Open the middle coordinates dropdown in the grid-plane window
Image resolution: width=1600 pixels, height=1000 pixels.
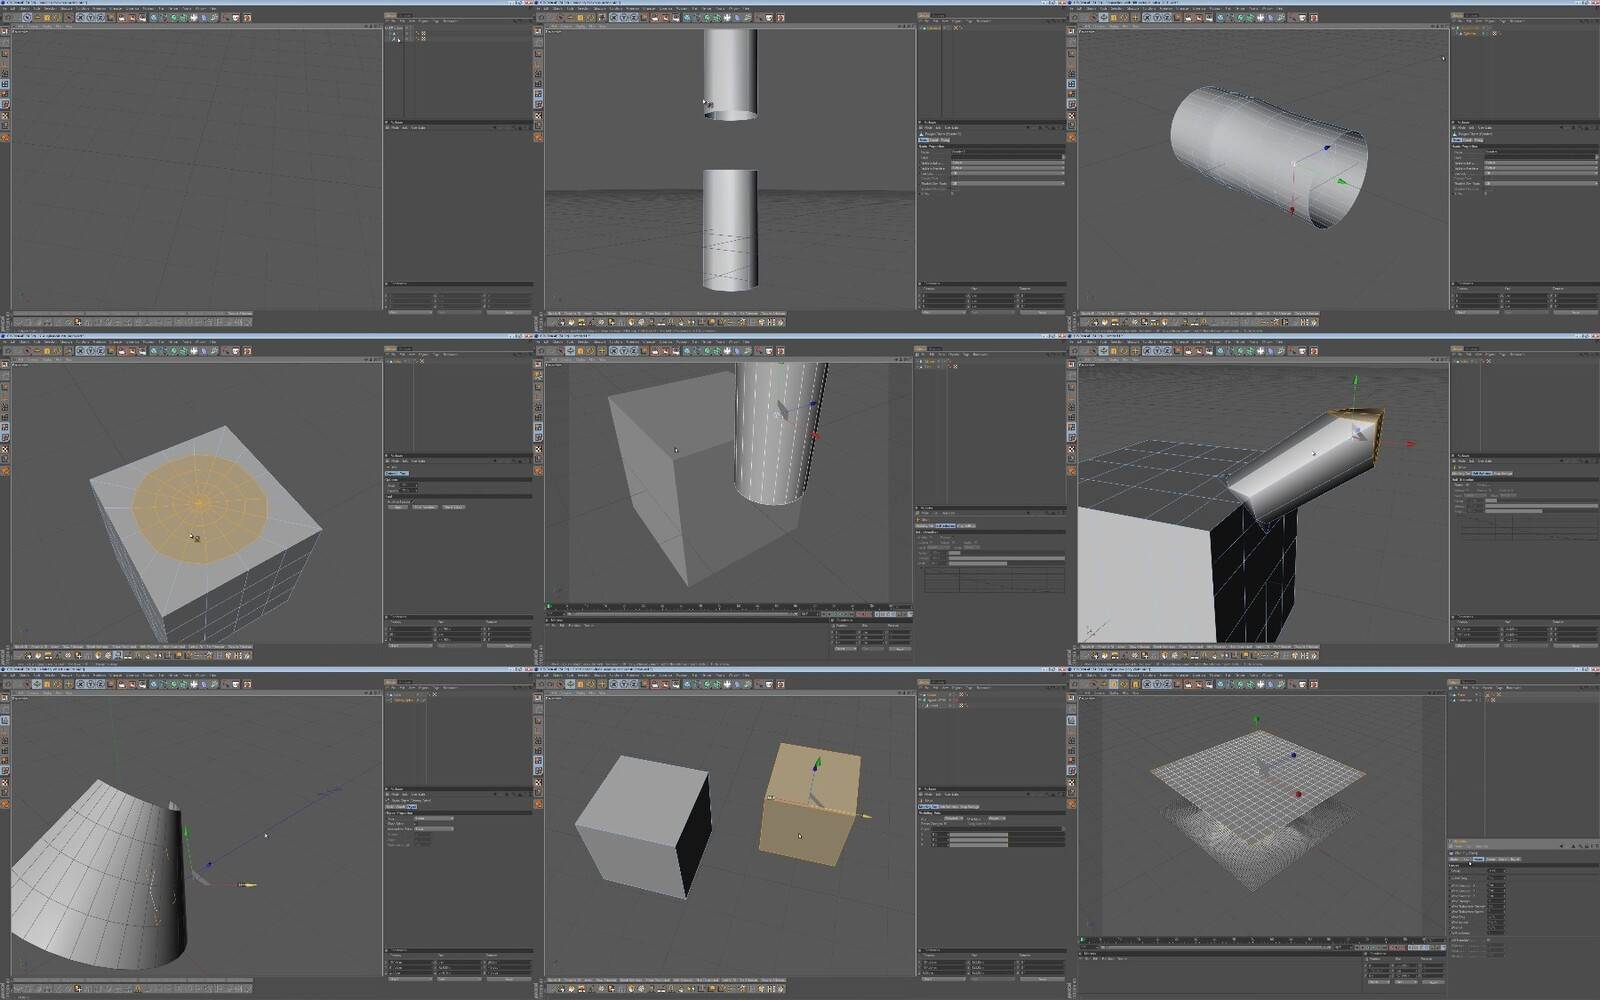[1406, 982]
